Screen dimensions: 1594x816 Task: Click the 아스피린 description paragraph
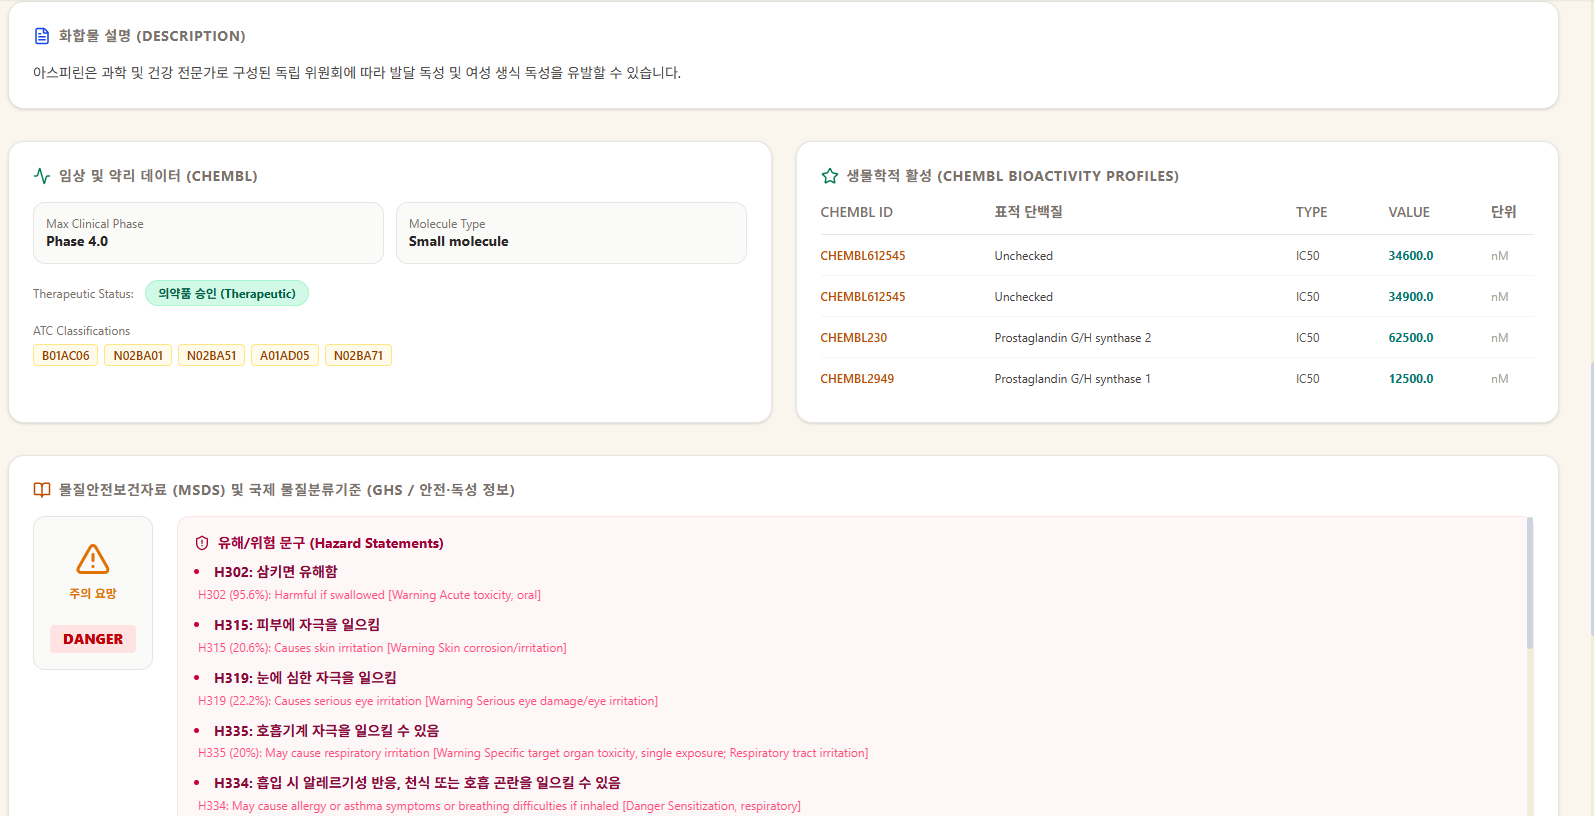pos(357,73)
